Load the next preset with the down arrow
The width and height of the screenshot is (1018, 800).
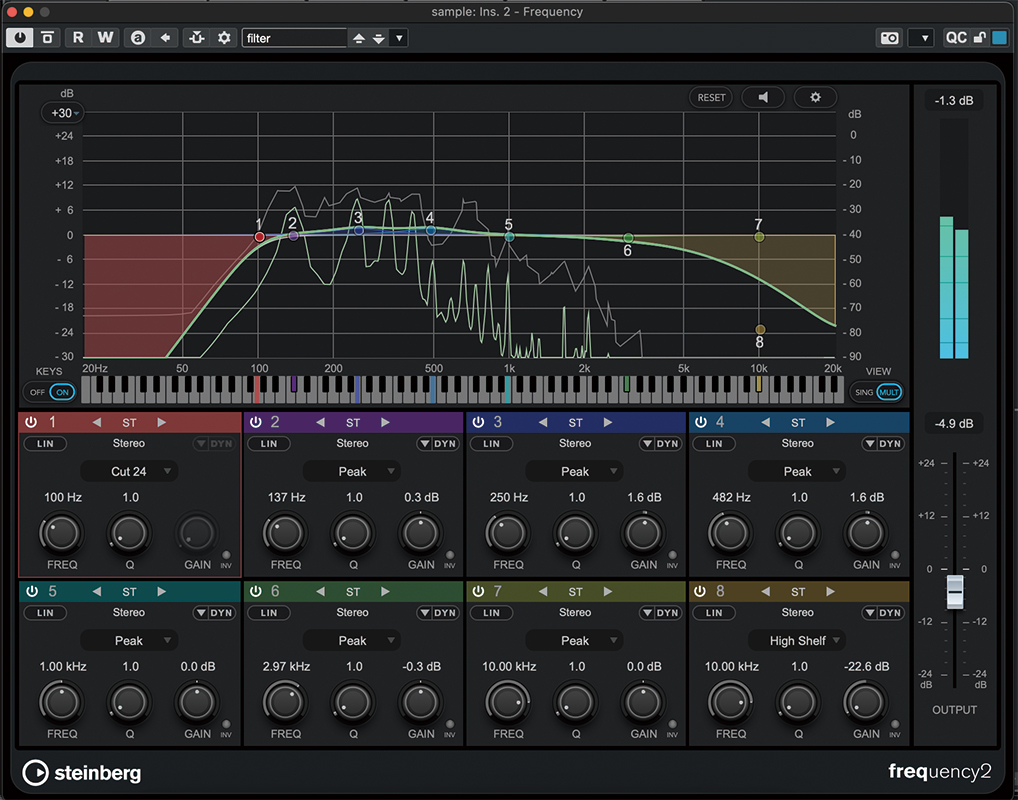click(x=379, y=38)
